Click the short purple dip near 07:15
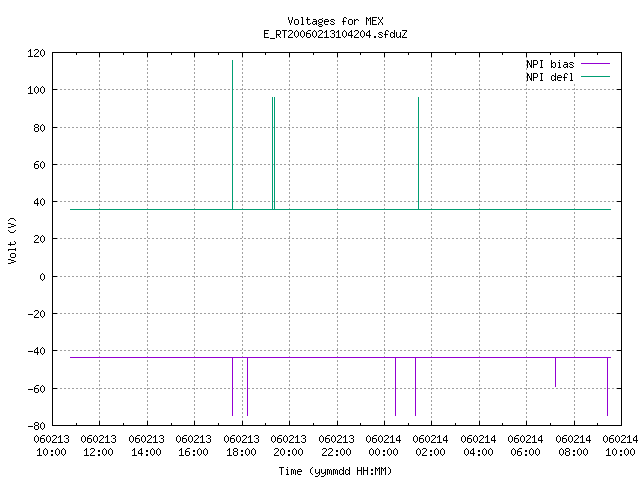The image size is (640, 480). [x=556, y=372]
